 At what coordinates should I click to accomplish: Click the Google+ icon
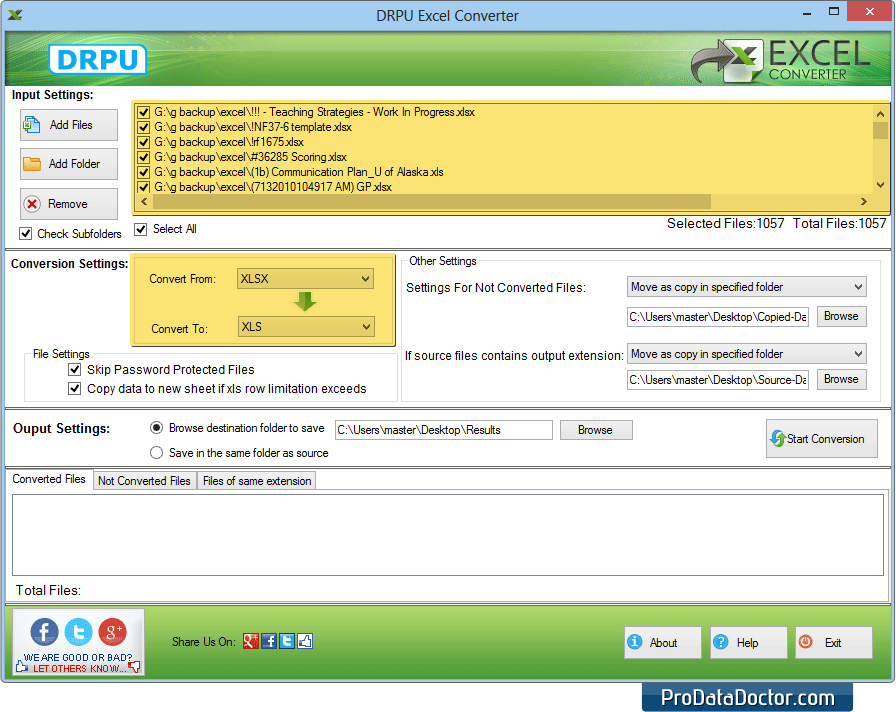pos(112,631)
